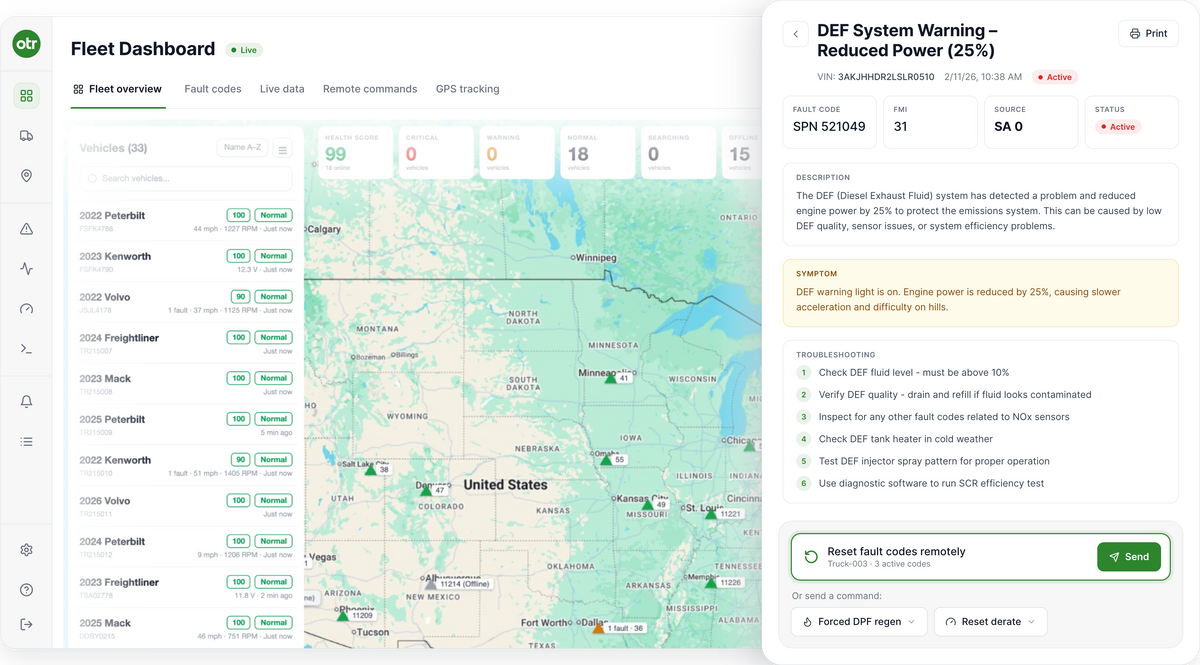The image size is (1200, 665).
Task: Open the Forced DPF regen dropdown
Action: (x=859, y=622)
